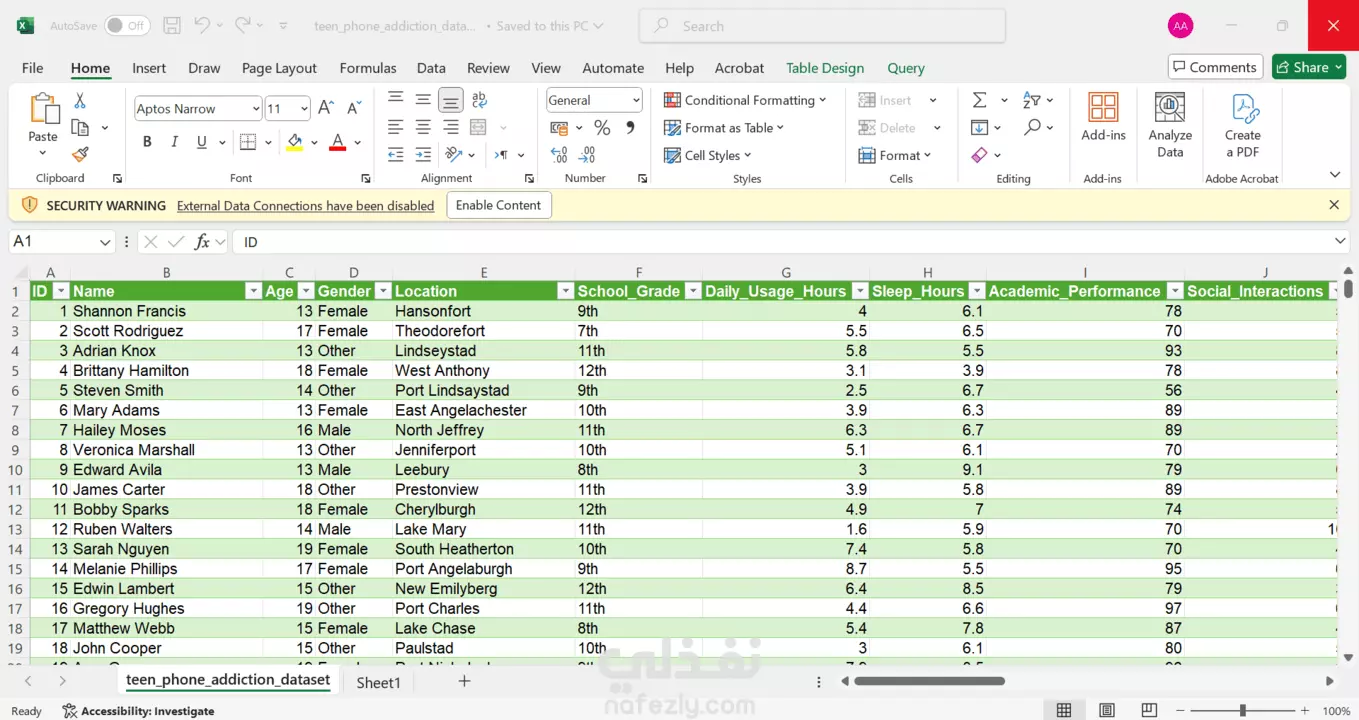Apply Comma Style number format
Image resolution: width=1359 pixels, height=720 pixels.
tap(630, 127)
